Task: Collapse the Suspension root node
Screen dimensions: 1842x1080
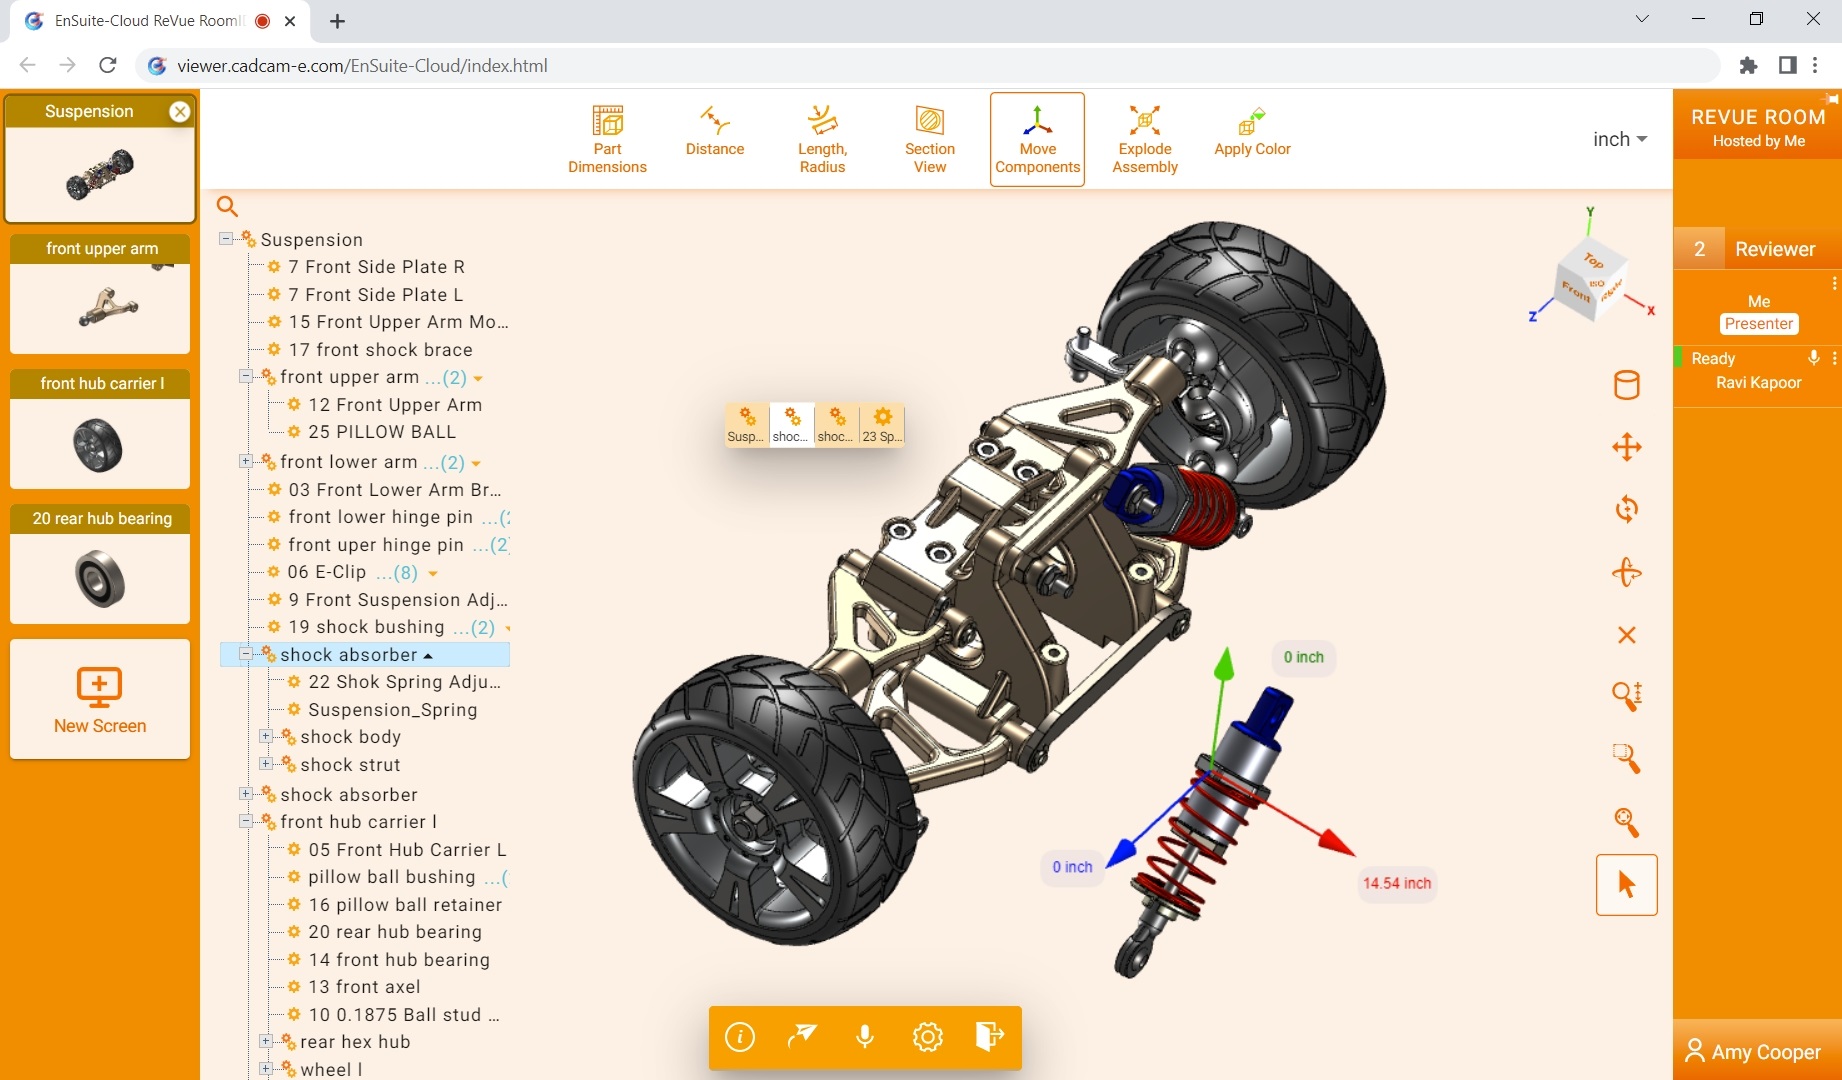Action: [x=226, y=239]
